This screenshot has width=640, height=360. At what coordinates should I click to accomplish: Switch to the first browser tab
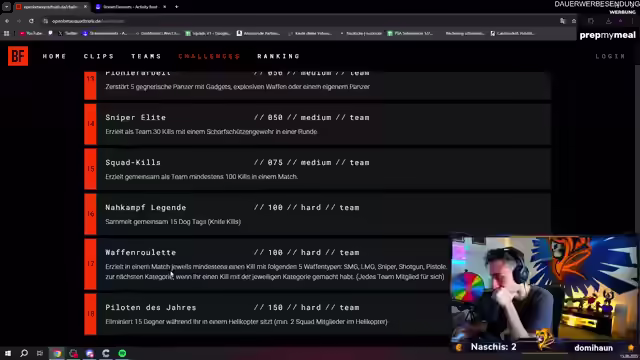pyautogui.click(x=51, y=7)
